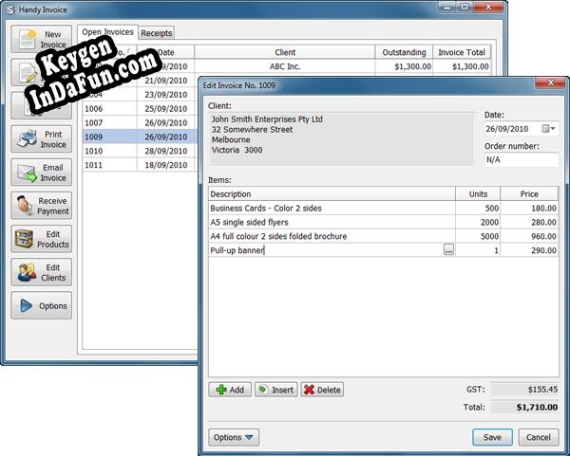
Task: Add a new item line
Action: pos(230,390)
